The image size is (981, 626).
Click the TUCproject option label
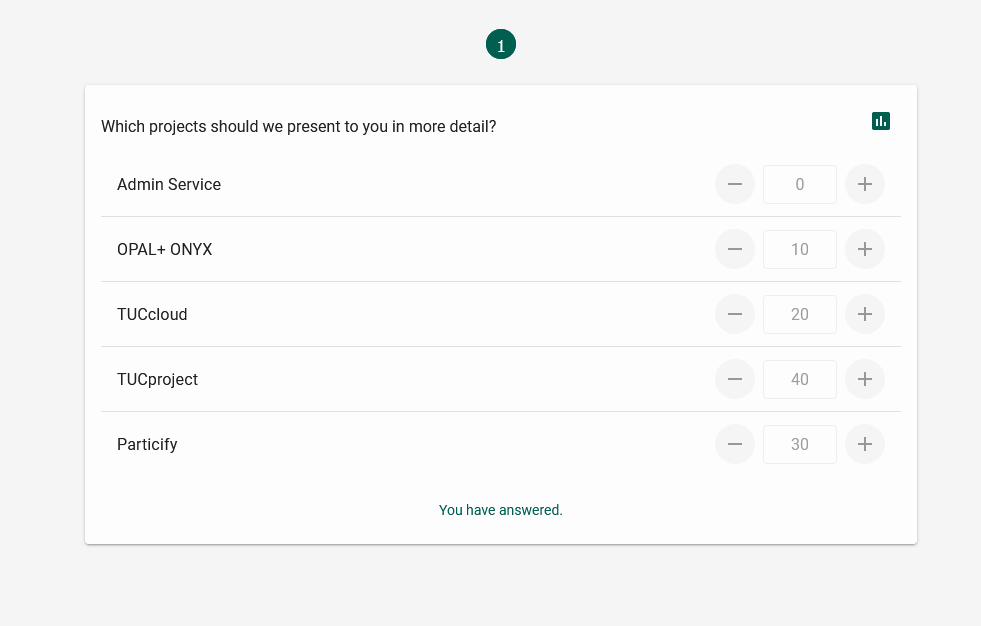158,380
